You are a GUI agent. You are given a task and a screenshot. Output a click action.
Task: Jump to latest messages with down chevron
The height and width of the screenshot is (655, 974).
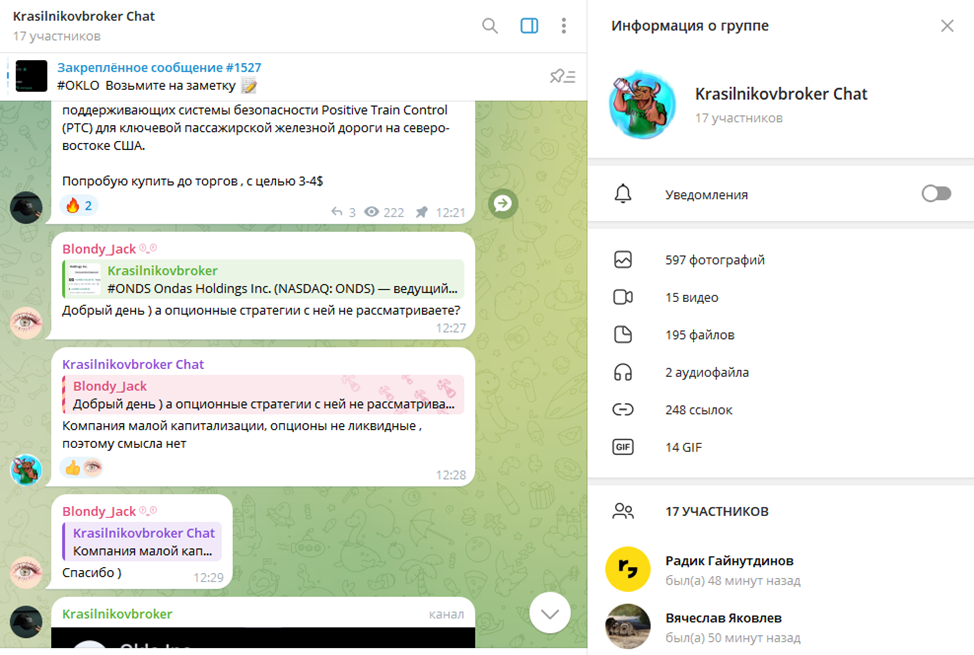(x=550, y=613)
